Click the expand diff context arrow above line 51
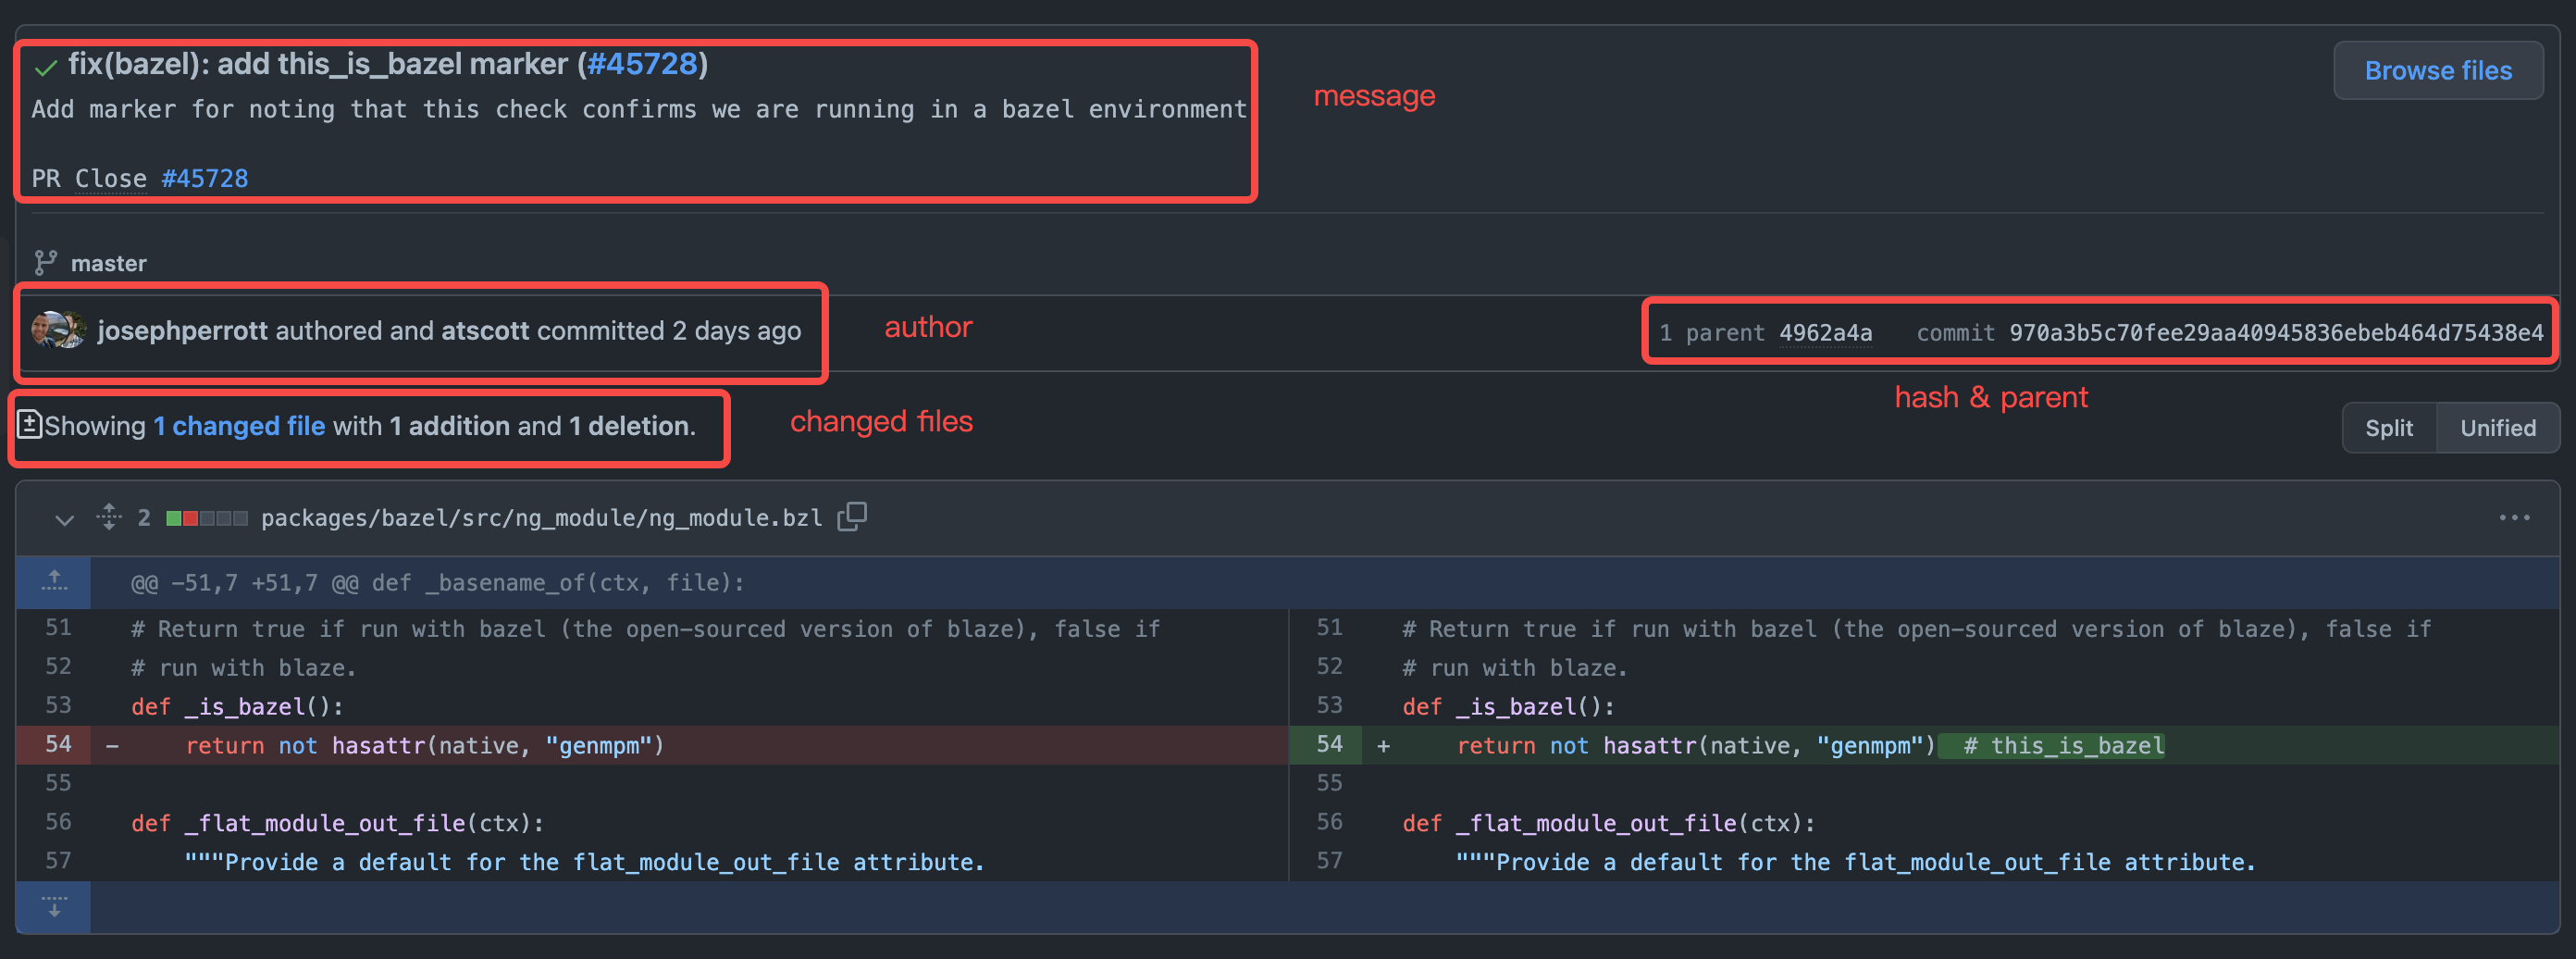The image size is (2576, 959). 53,582
